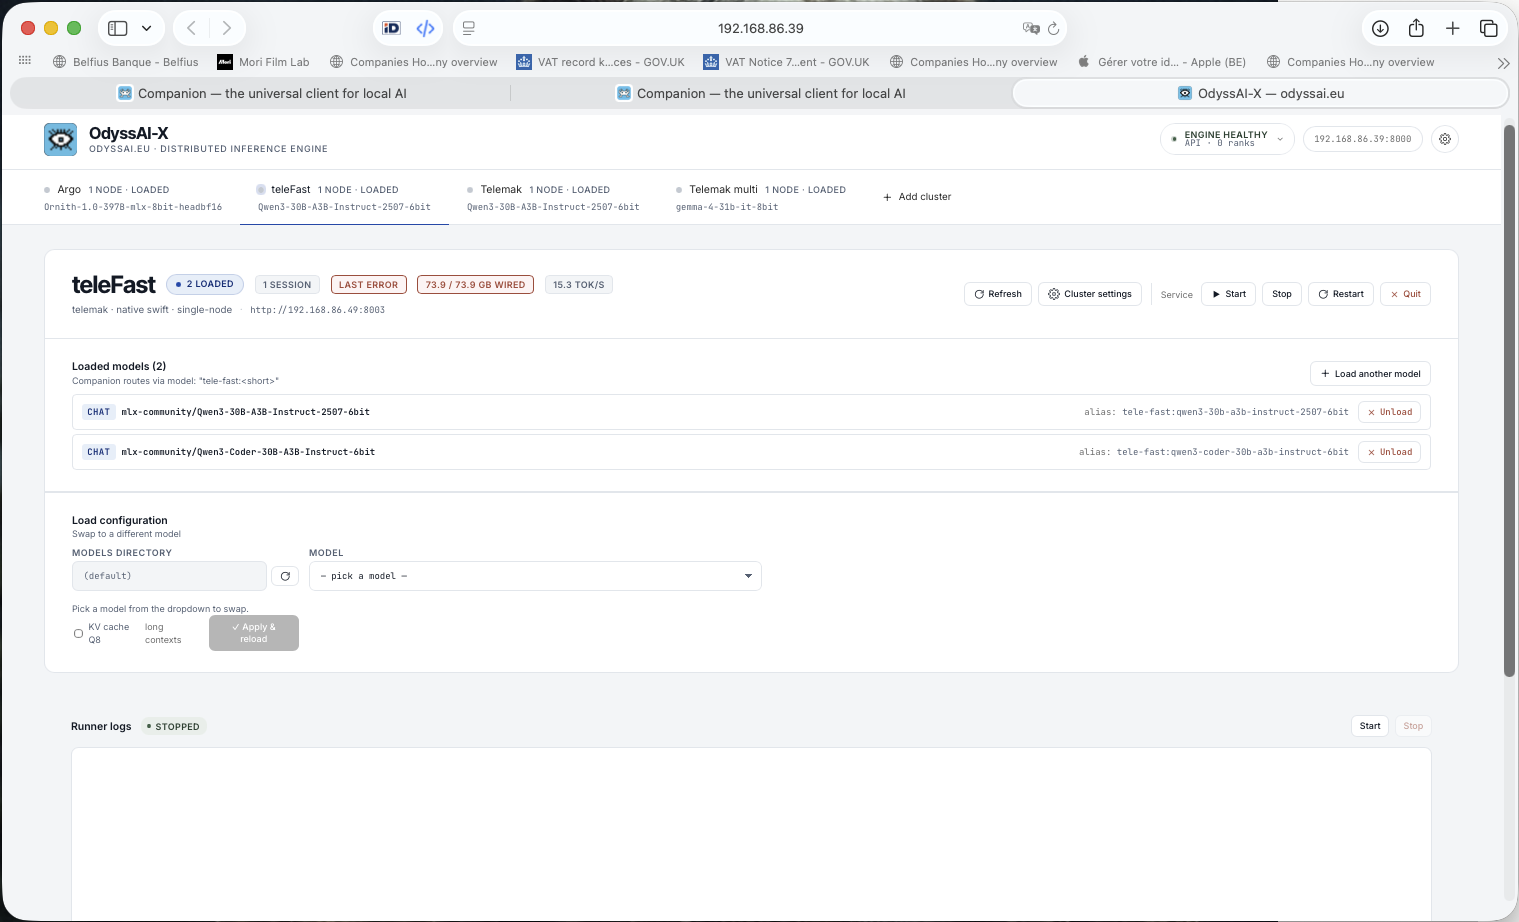Screen dimensions: 1519x922
Task: Stop the teleFast service
Action: (x=1282, y=294)
